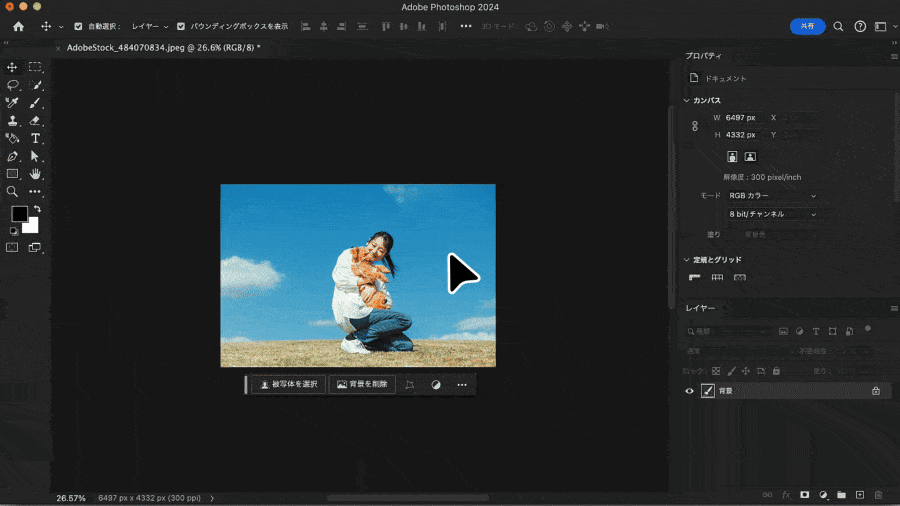Select the Eyedropper tool
The width and height of the screenshot is (900, 506).
tap(12, 103)
